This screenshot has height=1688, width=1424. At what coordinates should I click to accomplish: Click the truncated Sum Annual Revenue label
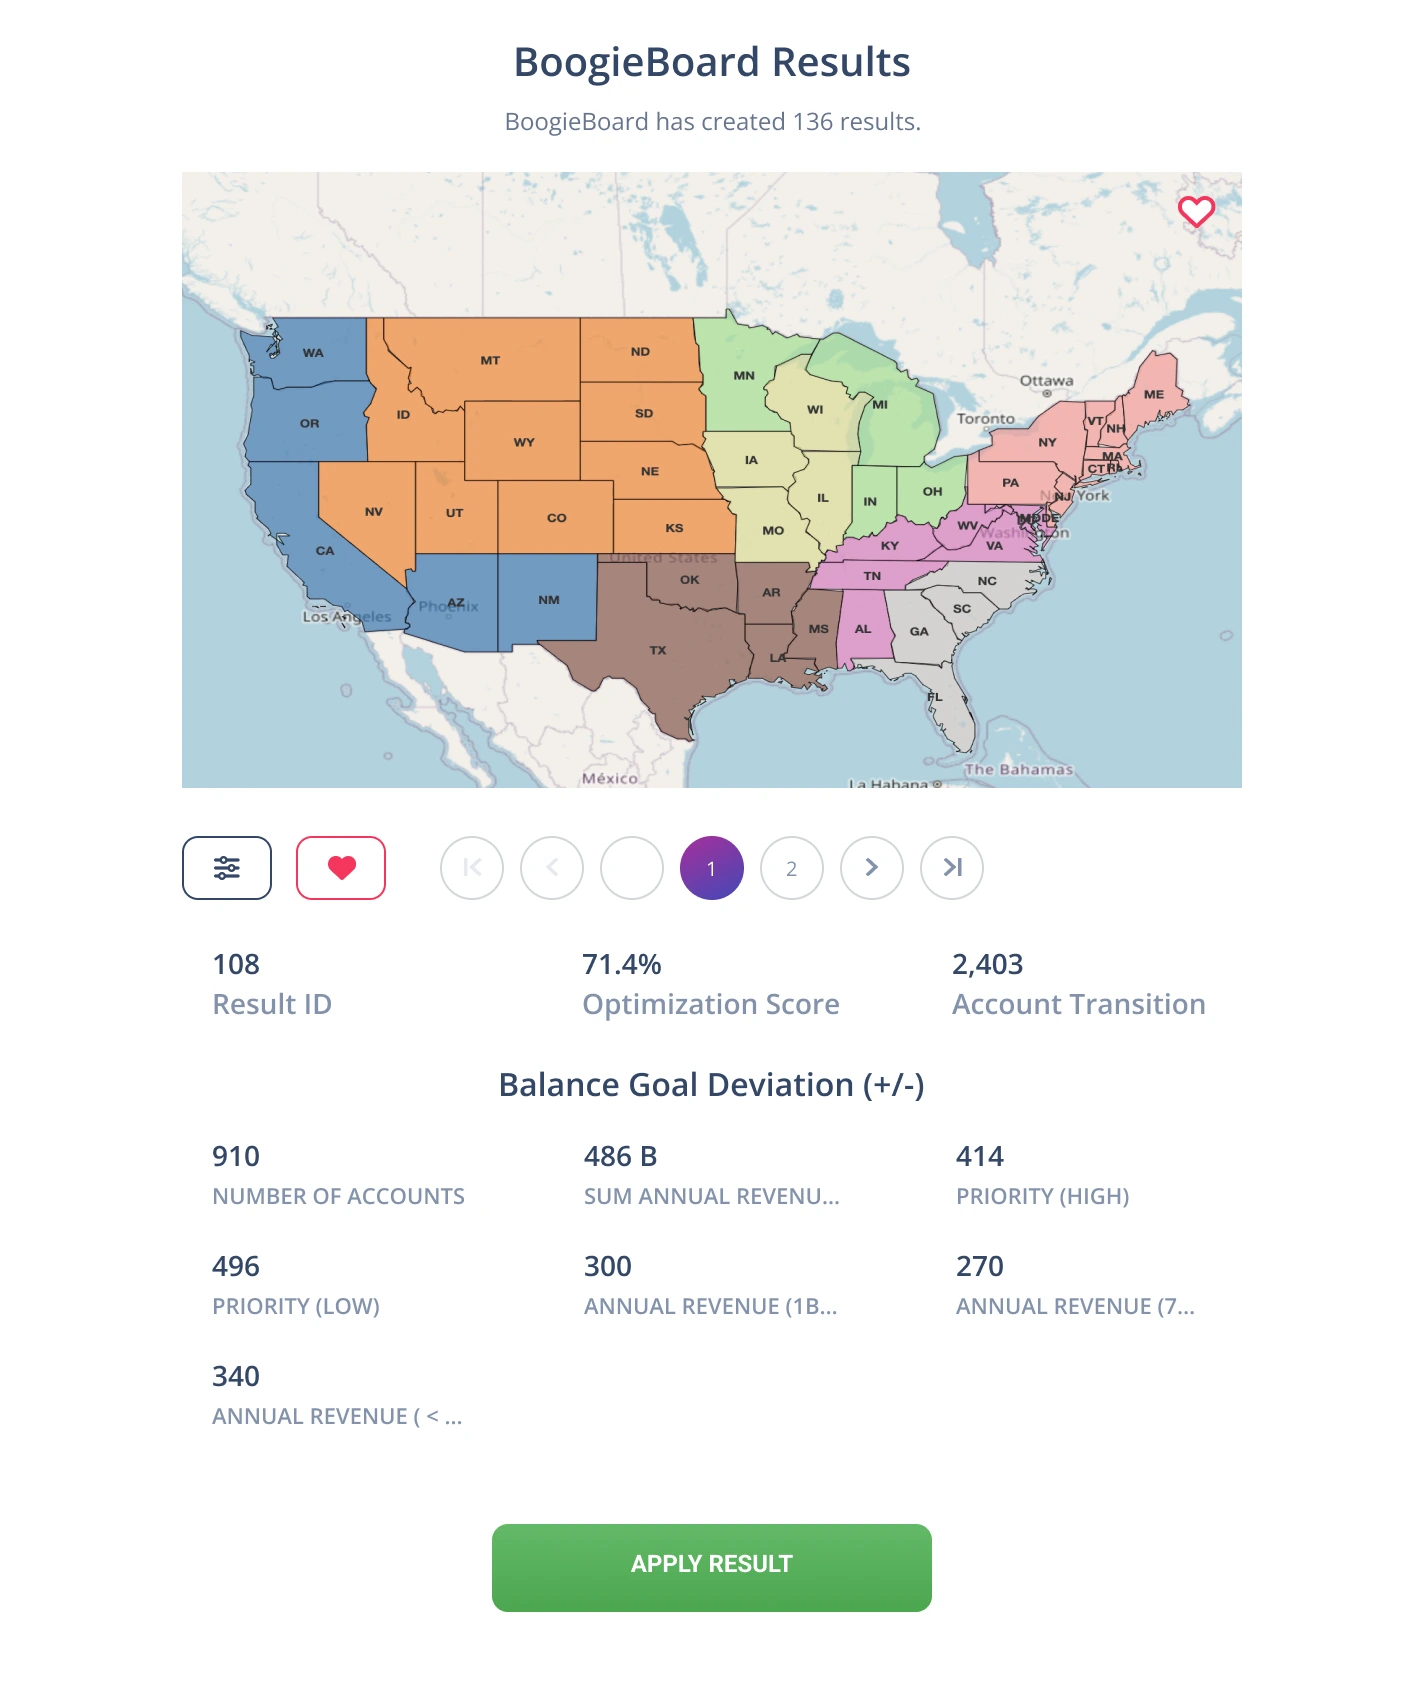pyautogui.click(x=711, y=1196)
